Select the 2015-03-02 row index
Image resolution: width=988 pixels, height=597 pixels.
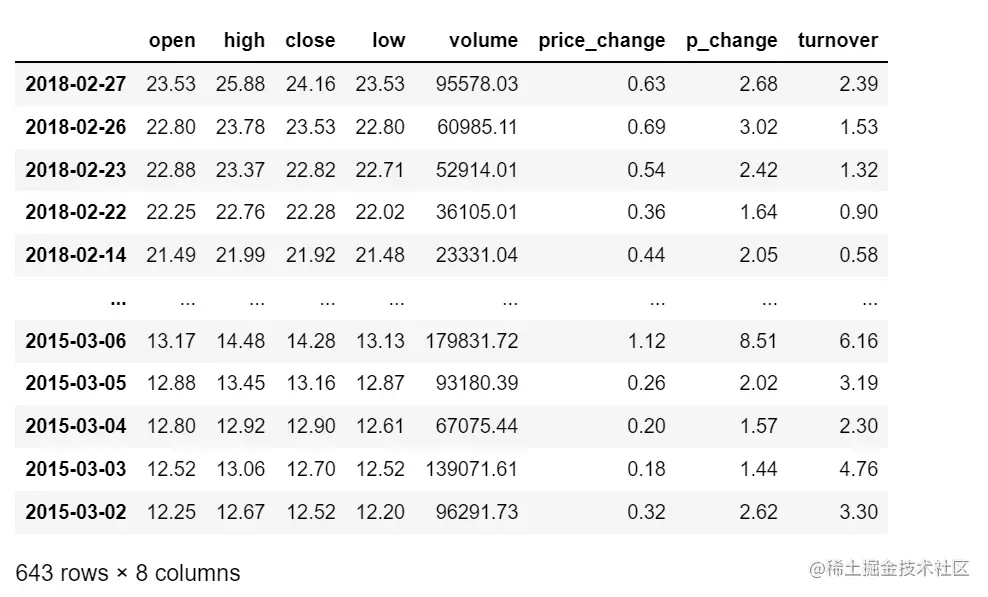[76, 511]
